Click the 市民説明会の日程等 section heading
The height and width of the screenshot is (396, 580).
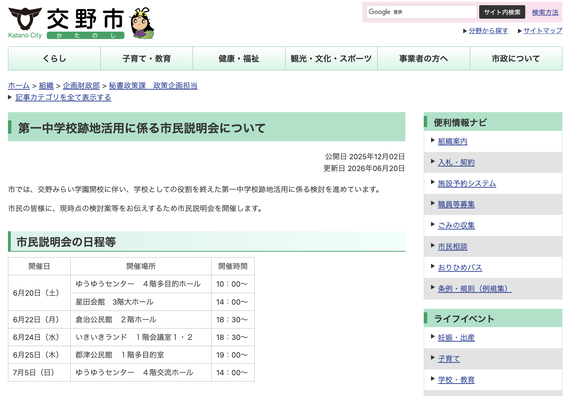click(66, 242)
